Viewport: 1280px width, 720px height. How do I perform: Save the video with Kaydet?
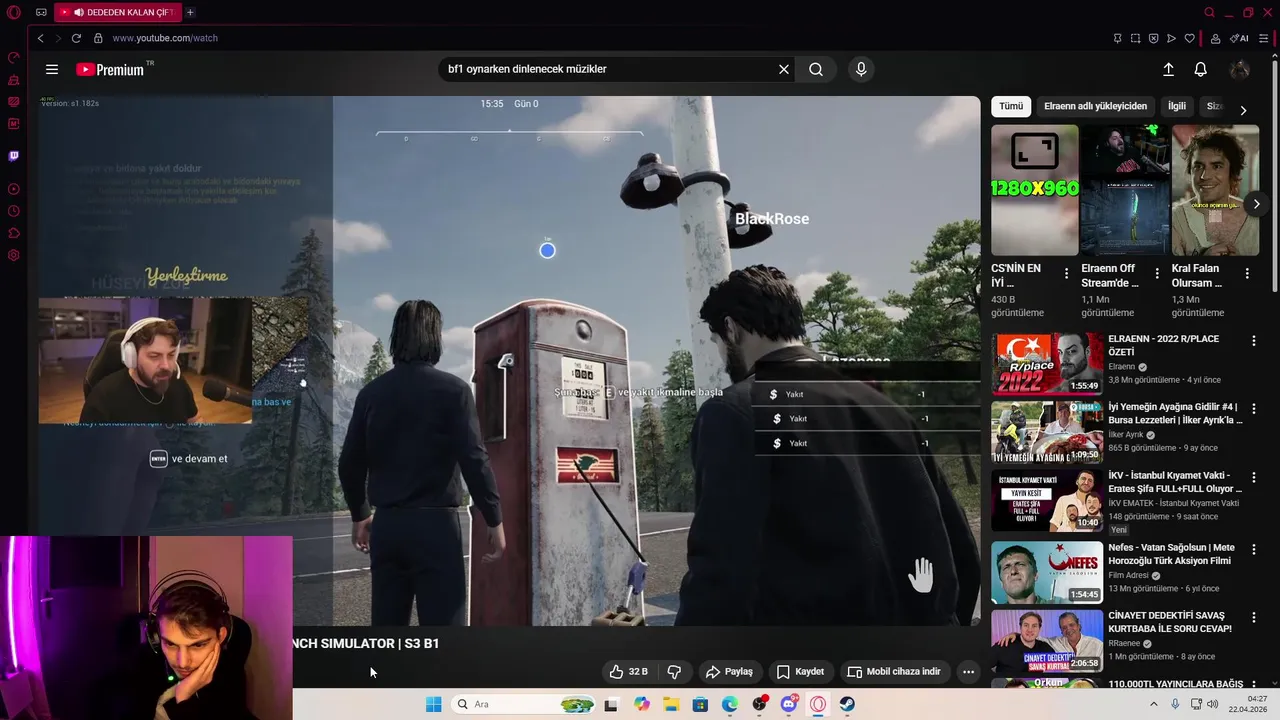pyautogui.click(x=801, y=672)
